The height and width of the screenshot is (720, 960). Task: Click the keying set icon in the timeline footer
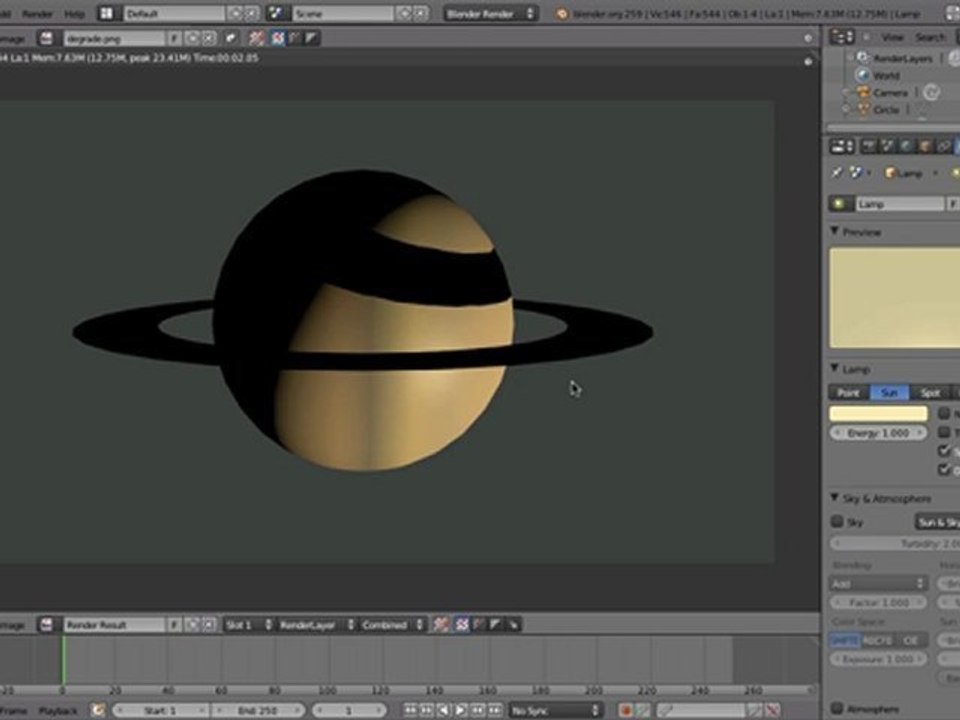coord(667,710)
